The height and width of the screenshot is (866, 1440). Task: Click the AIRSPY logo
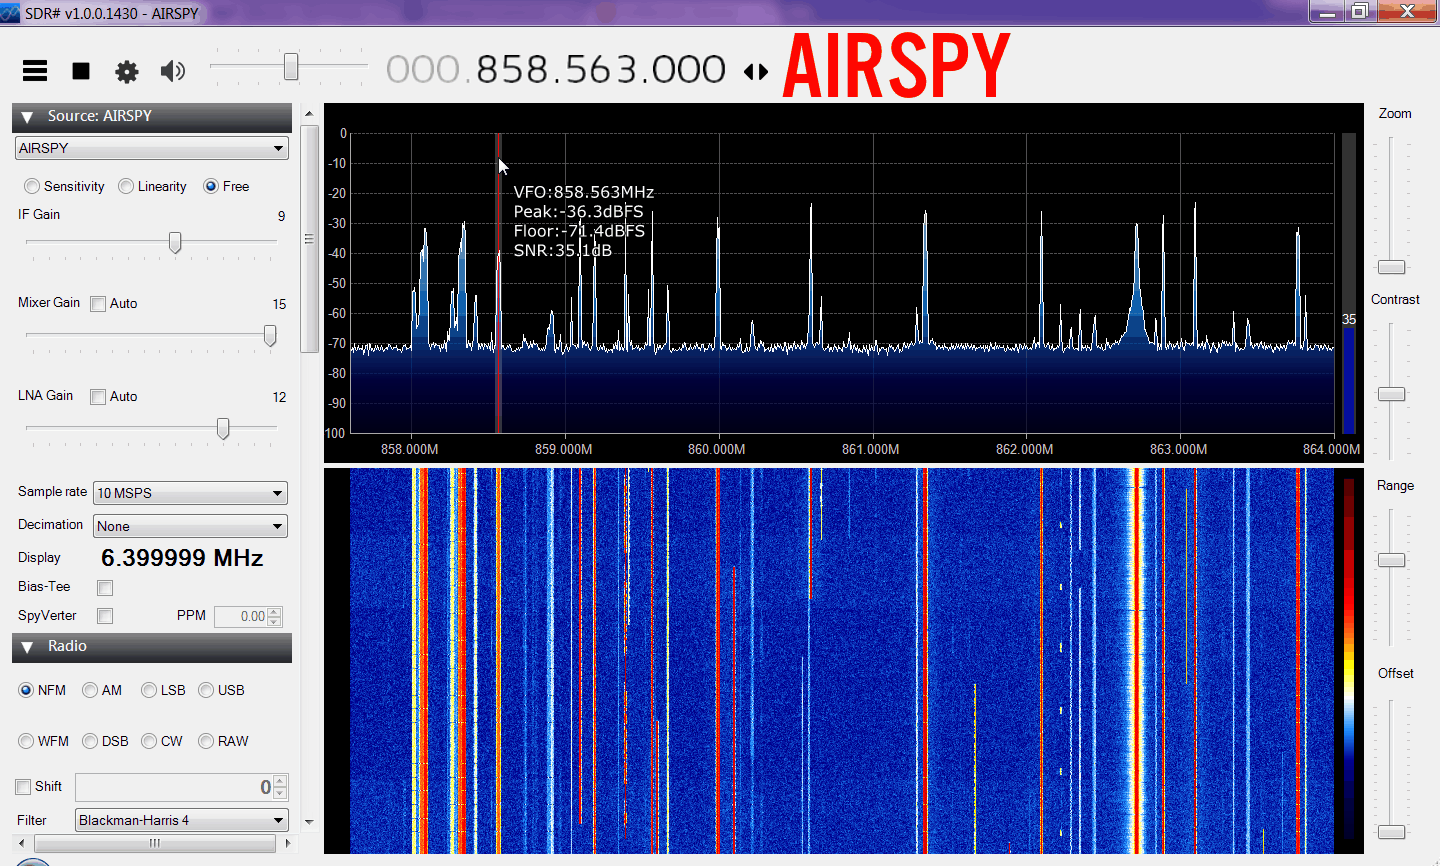[x=896, y=67]
